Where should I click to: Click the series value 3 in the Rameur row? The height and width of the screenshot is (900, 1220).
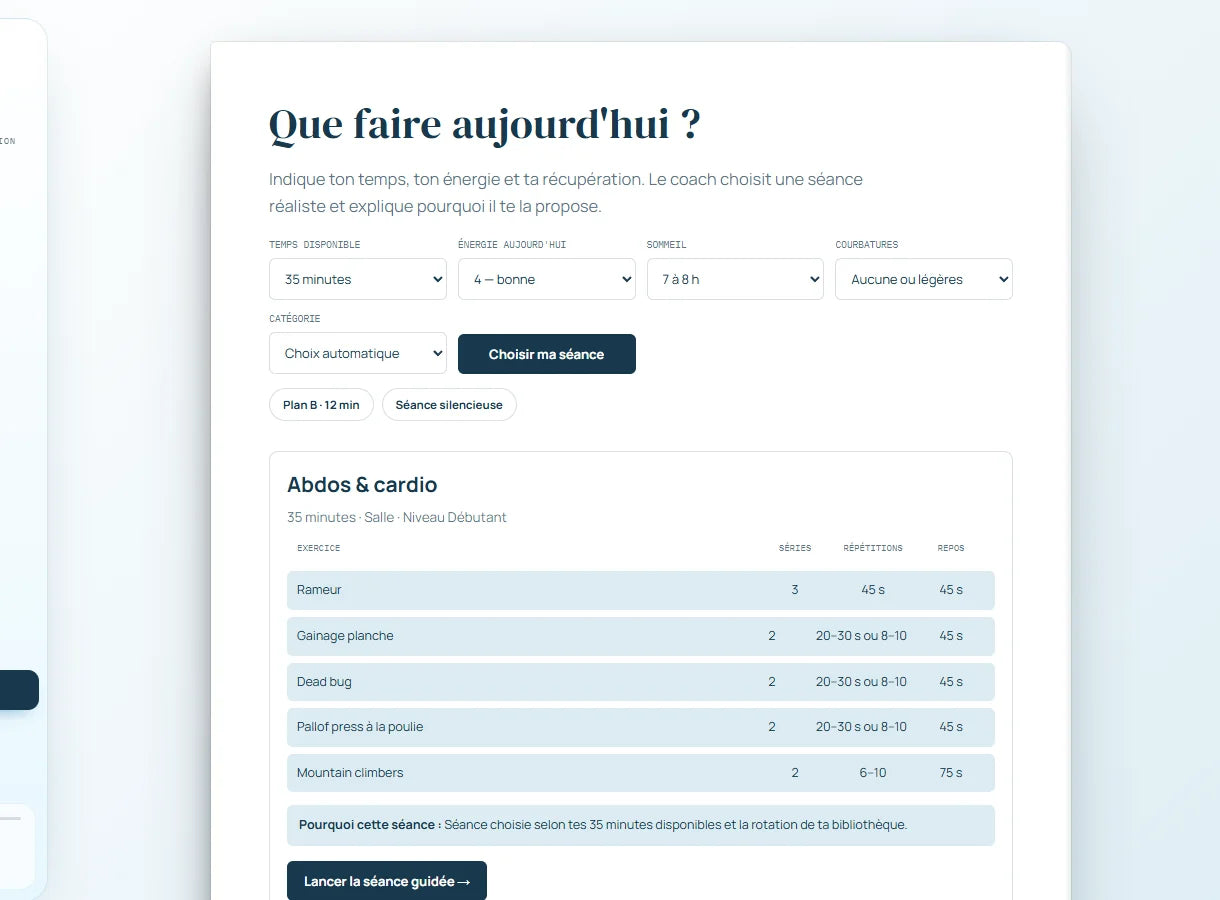coord(795,590)
